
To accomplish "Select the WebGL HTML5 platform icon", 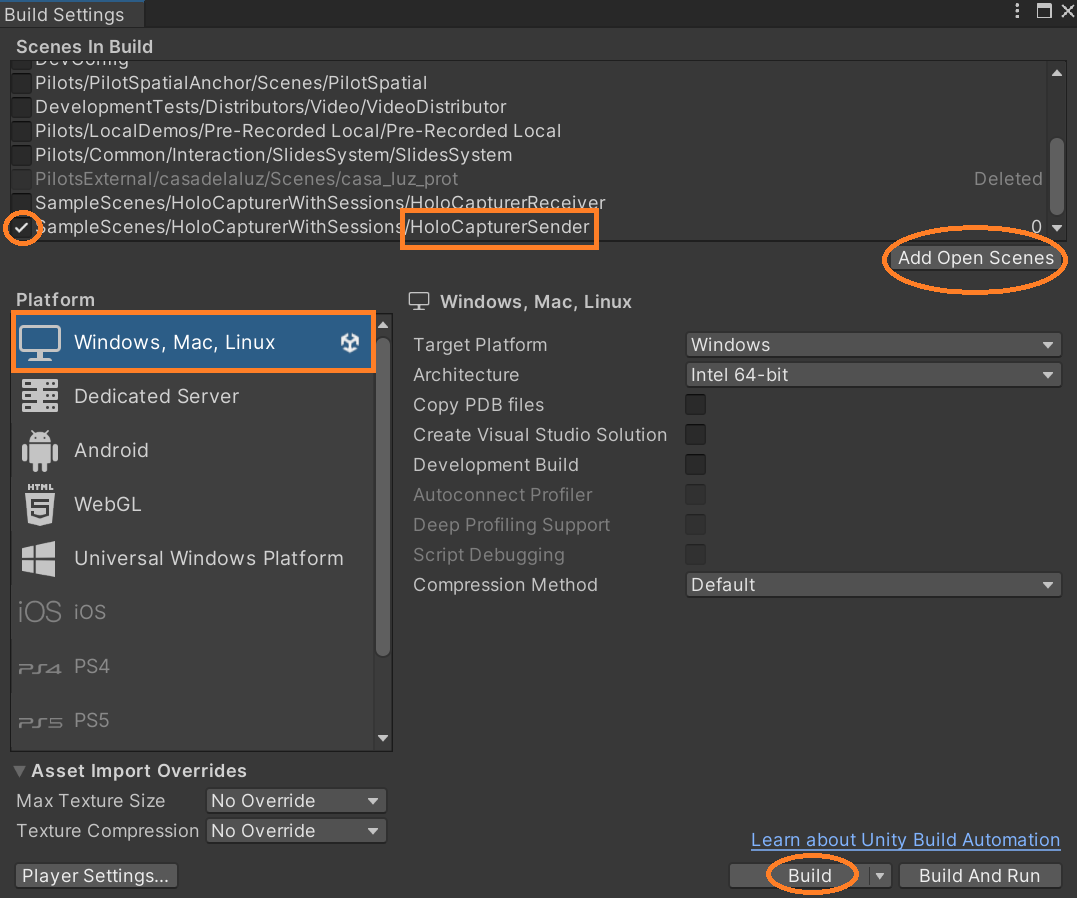I will [x=39, y=504].
